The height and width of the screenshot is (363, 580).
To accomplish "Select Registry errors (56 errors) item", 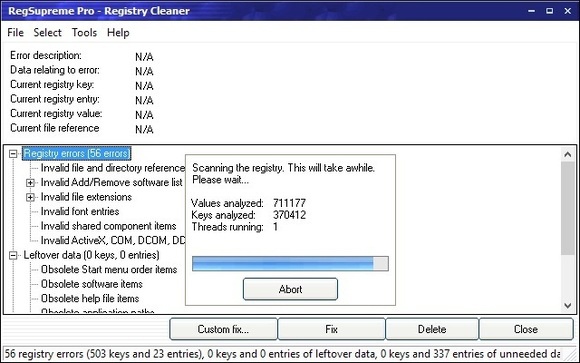I will (x=77, y=153).
